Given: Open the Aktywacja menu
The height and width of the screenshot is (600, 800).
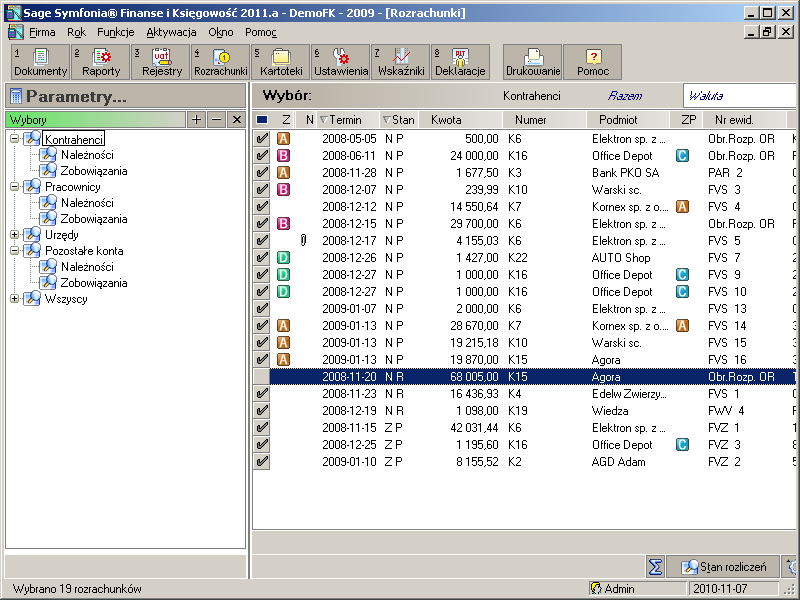Looking at the screenshot, I should pyautogui.click(x=171, y=32).
